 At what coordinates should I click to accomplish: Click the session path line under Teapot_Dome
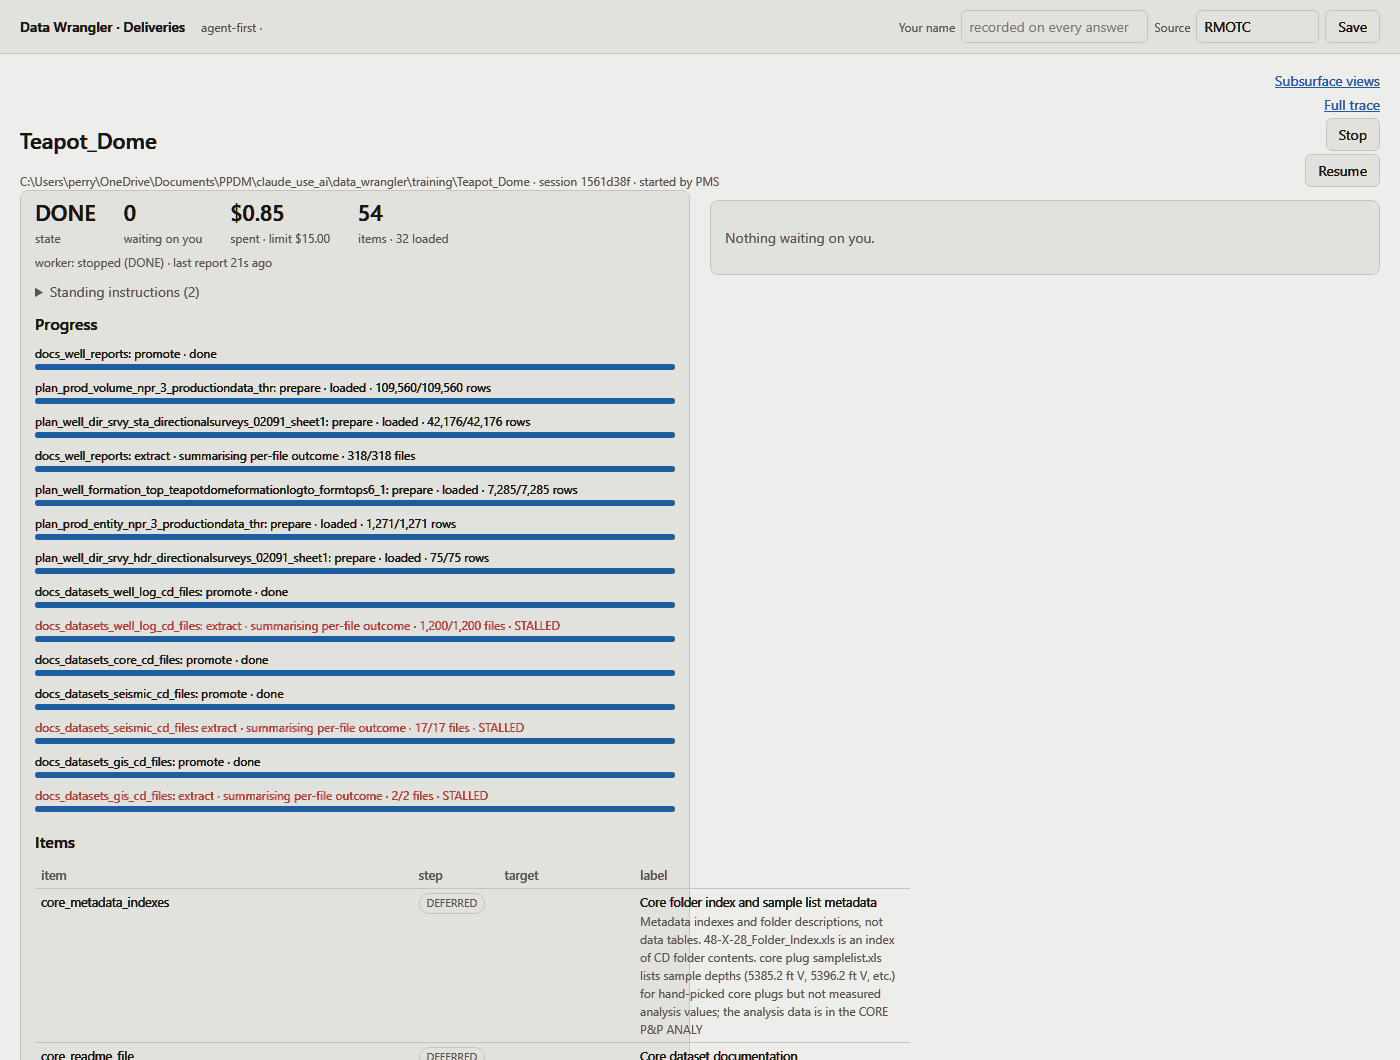(x=369, y=182)
